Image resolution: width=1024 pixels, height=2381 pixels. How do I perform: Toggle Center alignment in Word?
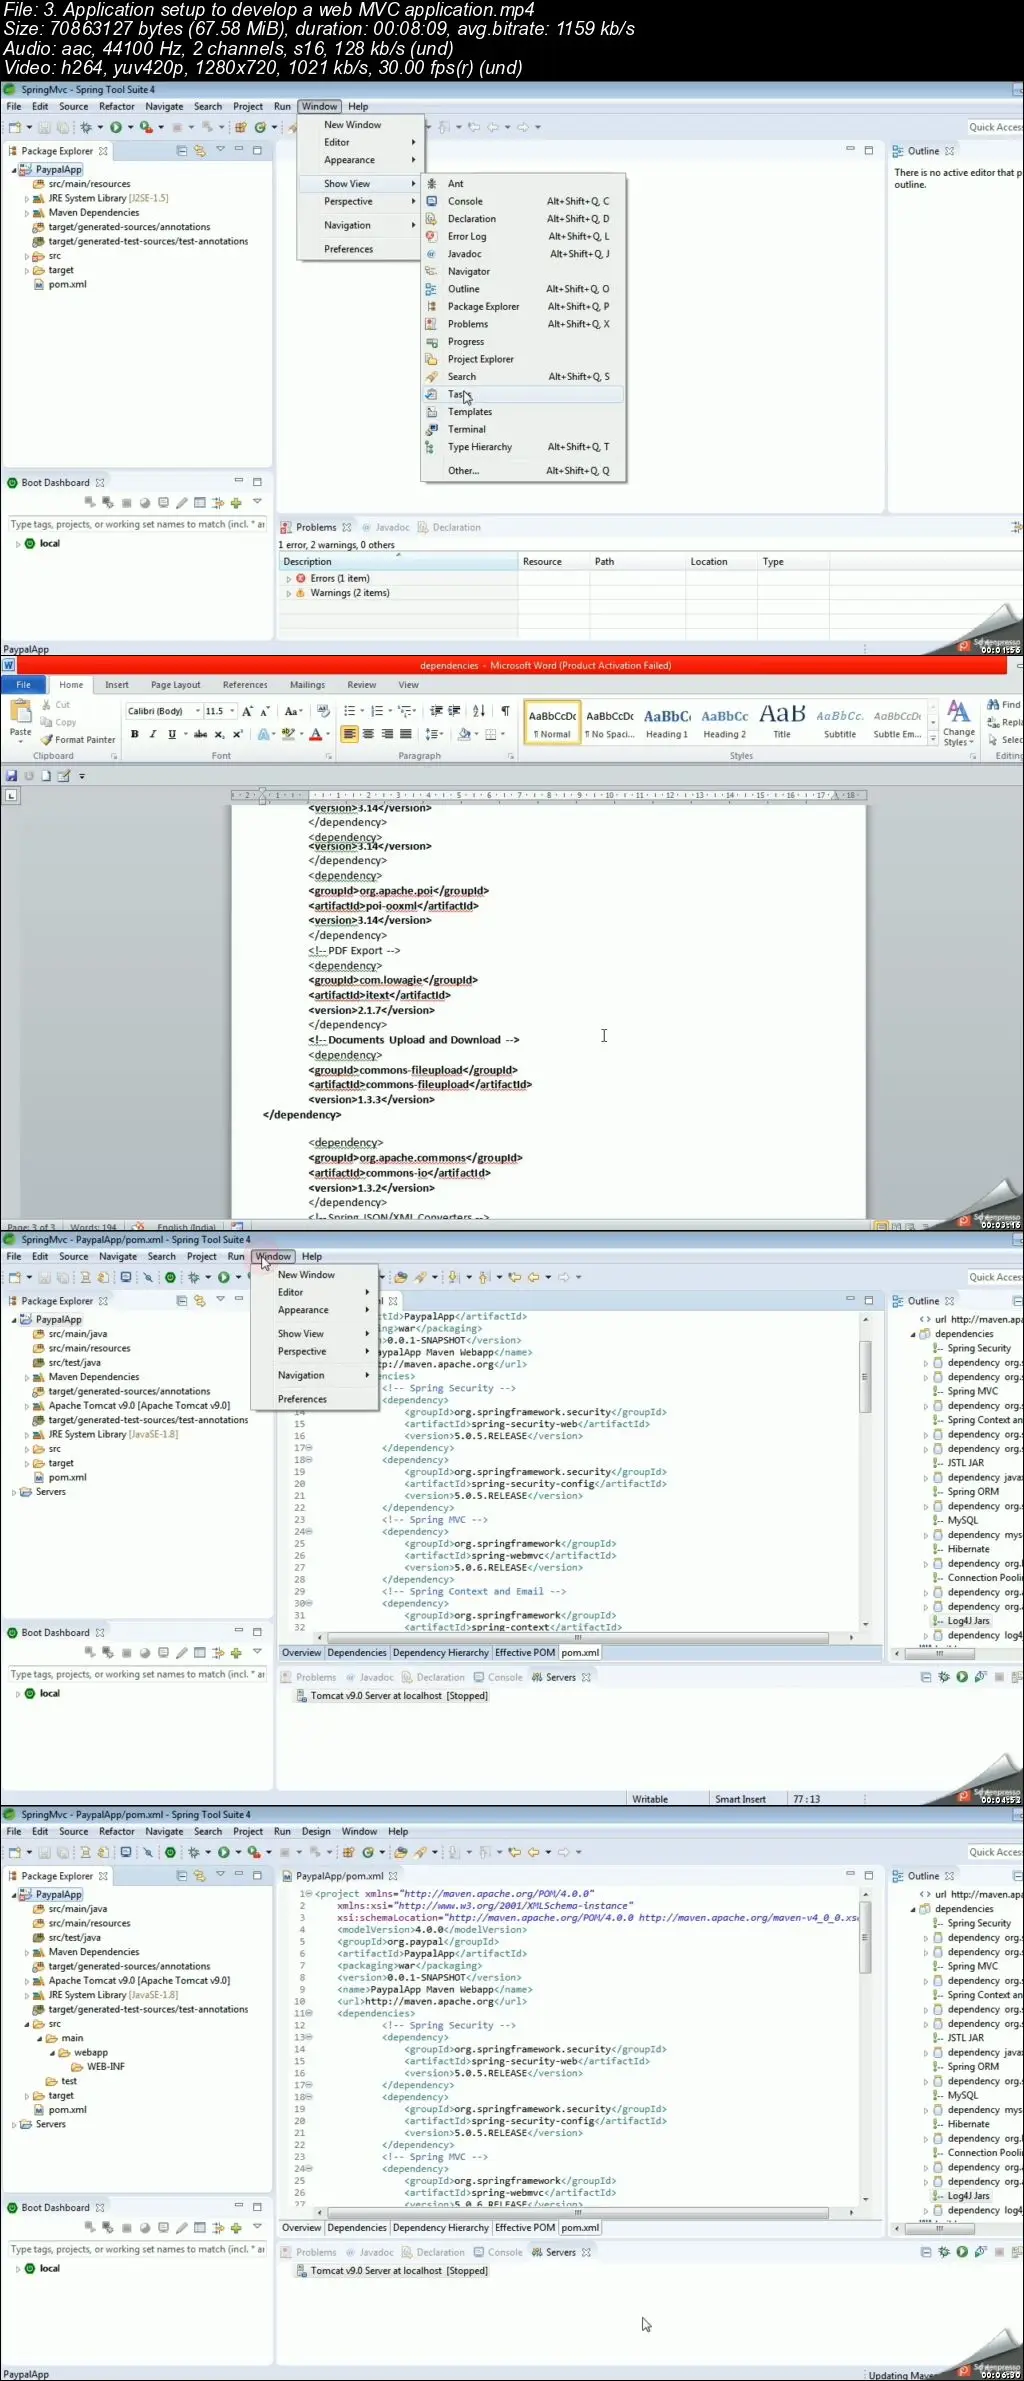368,734
